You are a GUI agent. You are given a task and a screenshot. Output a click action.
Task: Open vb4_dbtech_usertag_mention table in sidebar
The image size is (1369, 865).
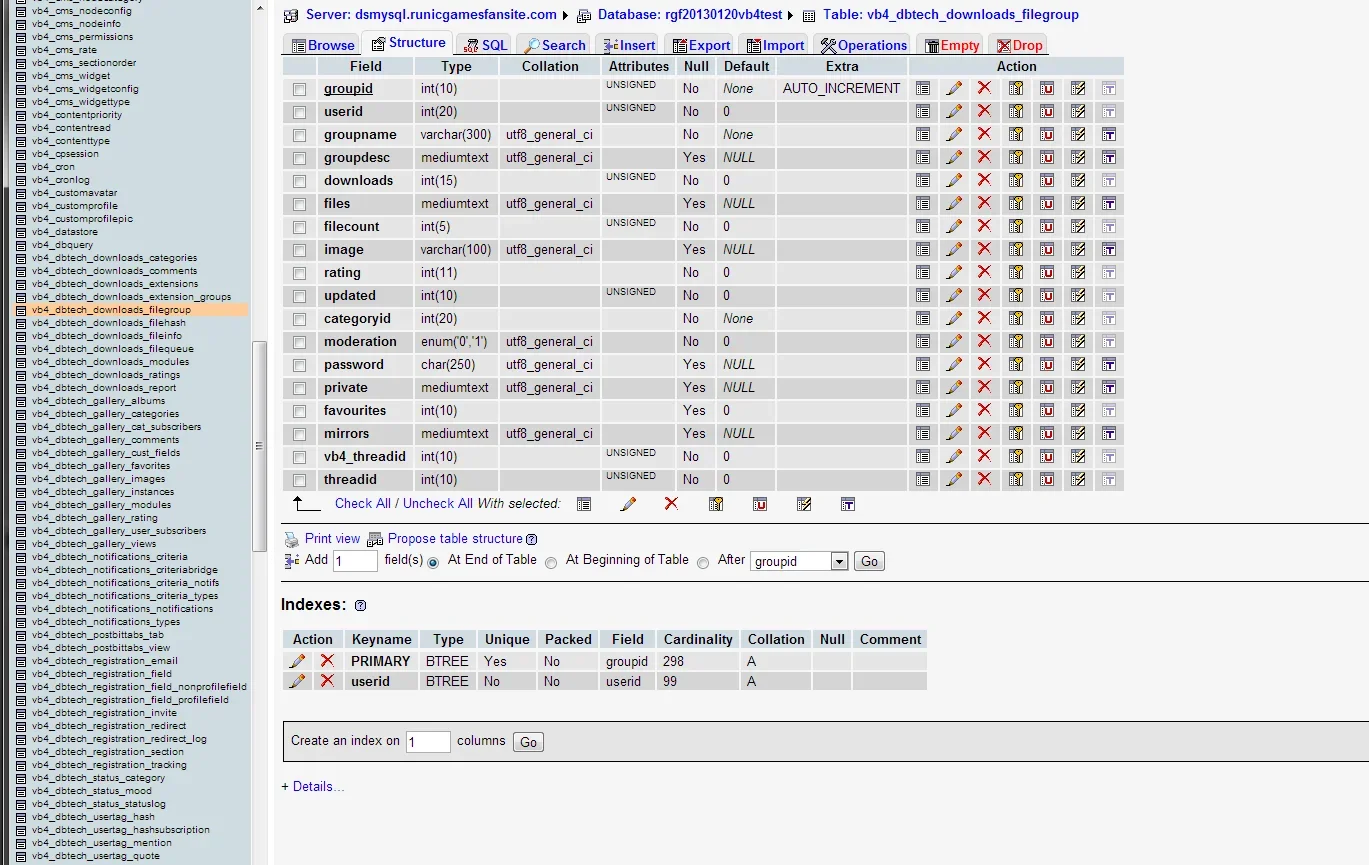tap(101, 843)
